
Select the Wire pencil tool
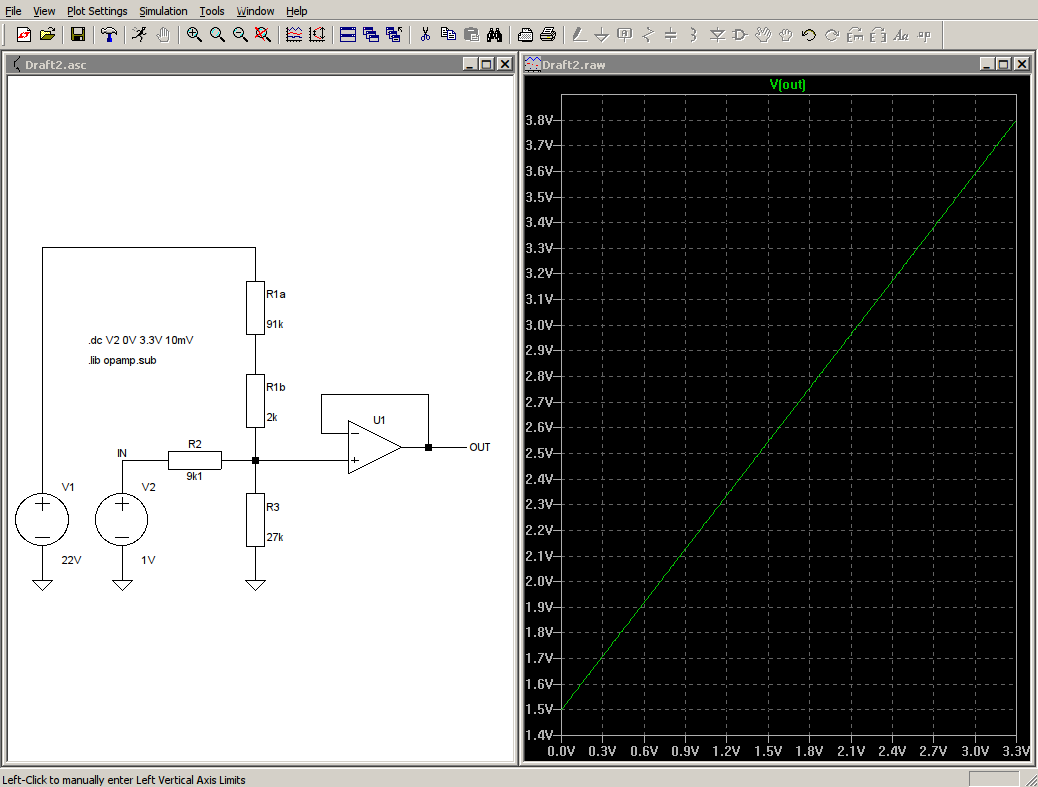tap(579, 34)
